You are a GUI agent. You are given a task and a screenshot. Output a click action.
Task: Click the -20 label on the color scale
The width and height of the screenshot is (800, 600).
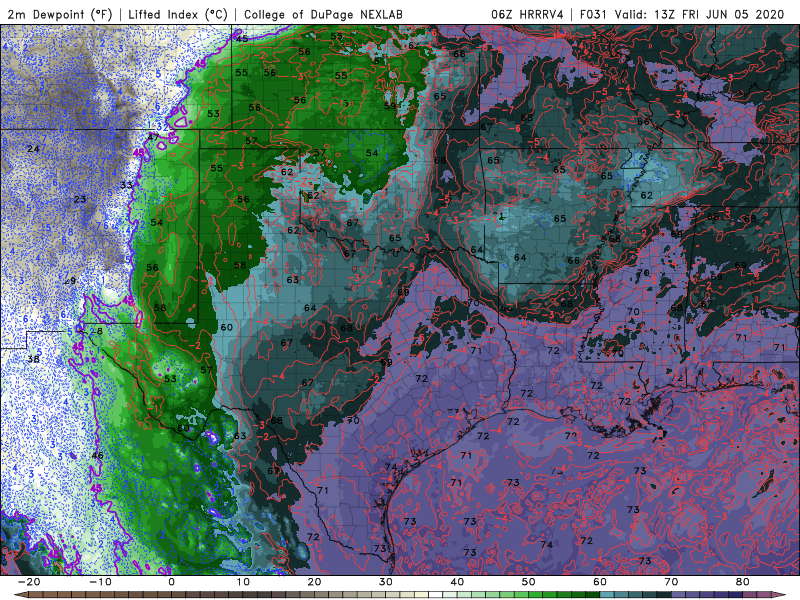(x=29, y=582)
